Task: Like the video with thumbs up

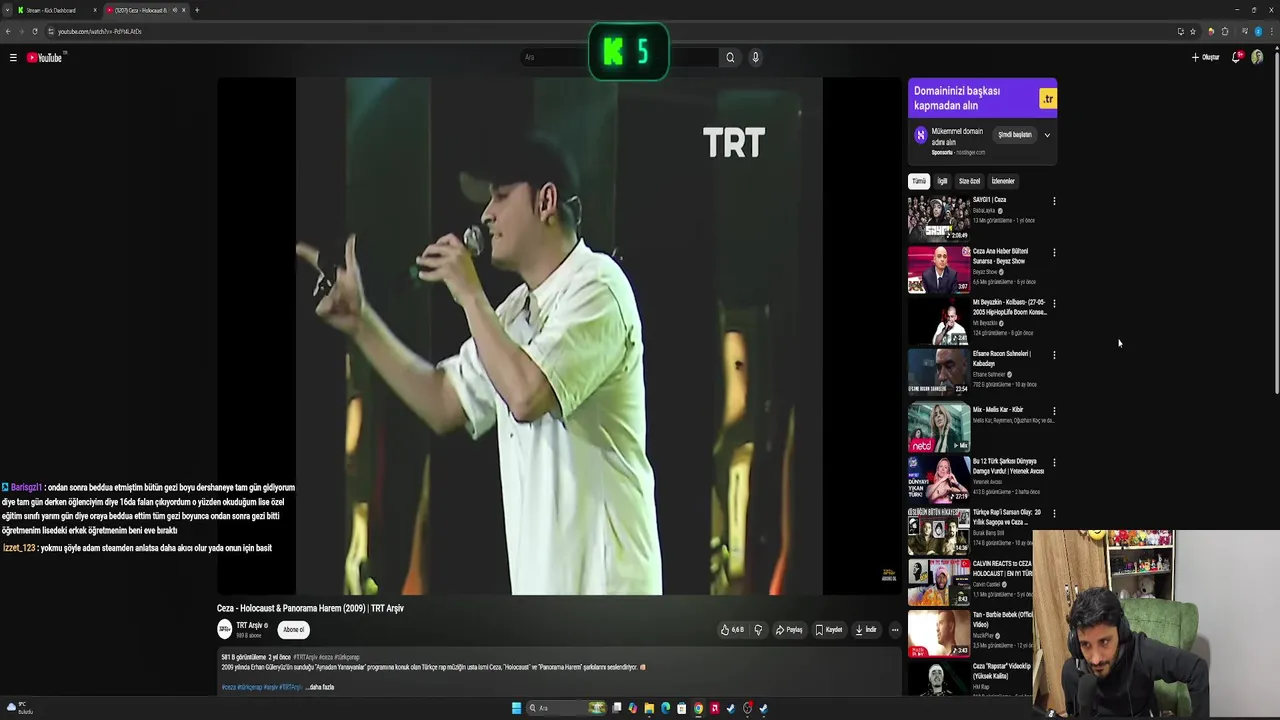Action: point(732,630)
